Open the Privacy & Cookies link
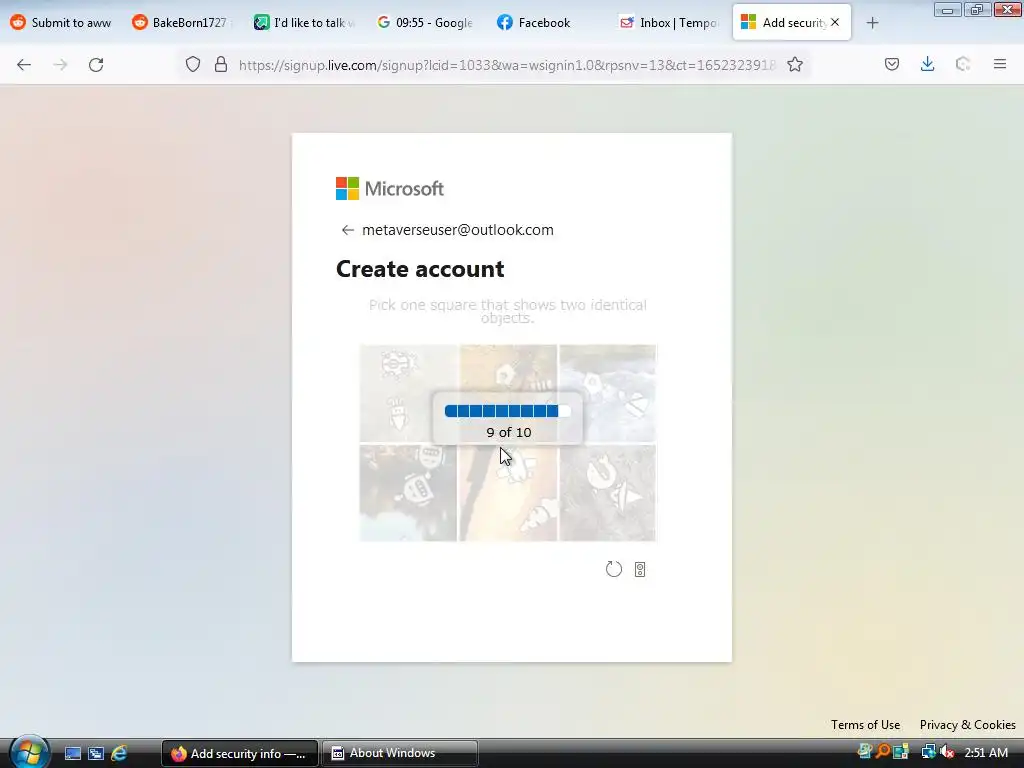The width and height of the screenshot is (1024, 768). tap(967, 724)
